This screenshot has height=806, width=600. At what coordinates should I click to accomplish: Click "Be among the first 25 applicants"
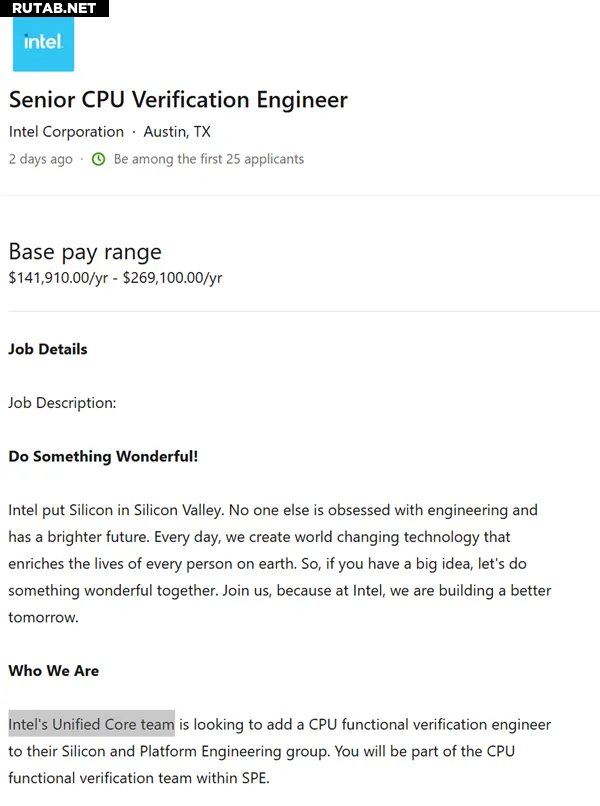[x=208, y=159]
